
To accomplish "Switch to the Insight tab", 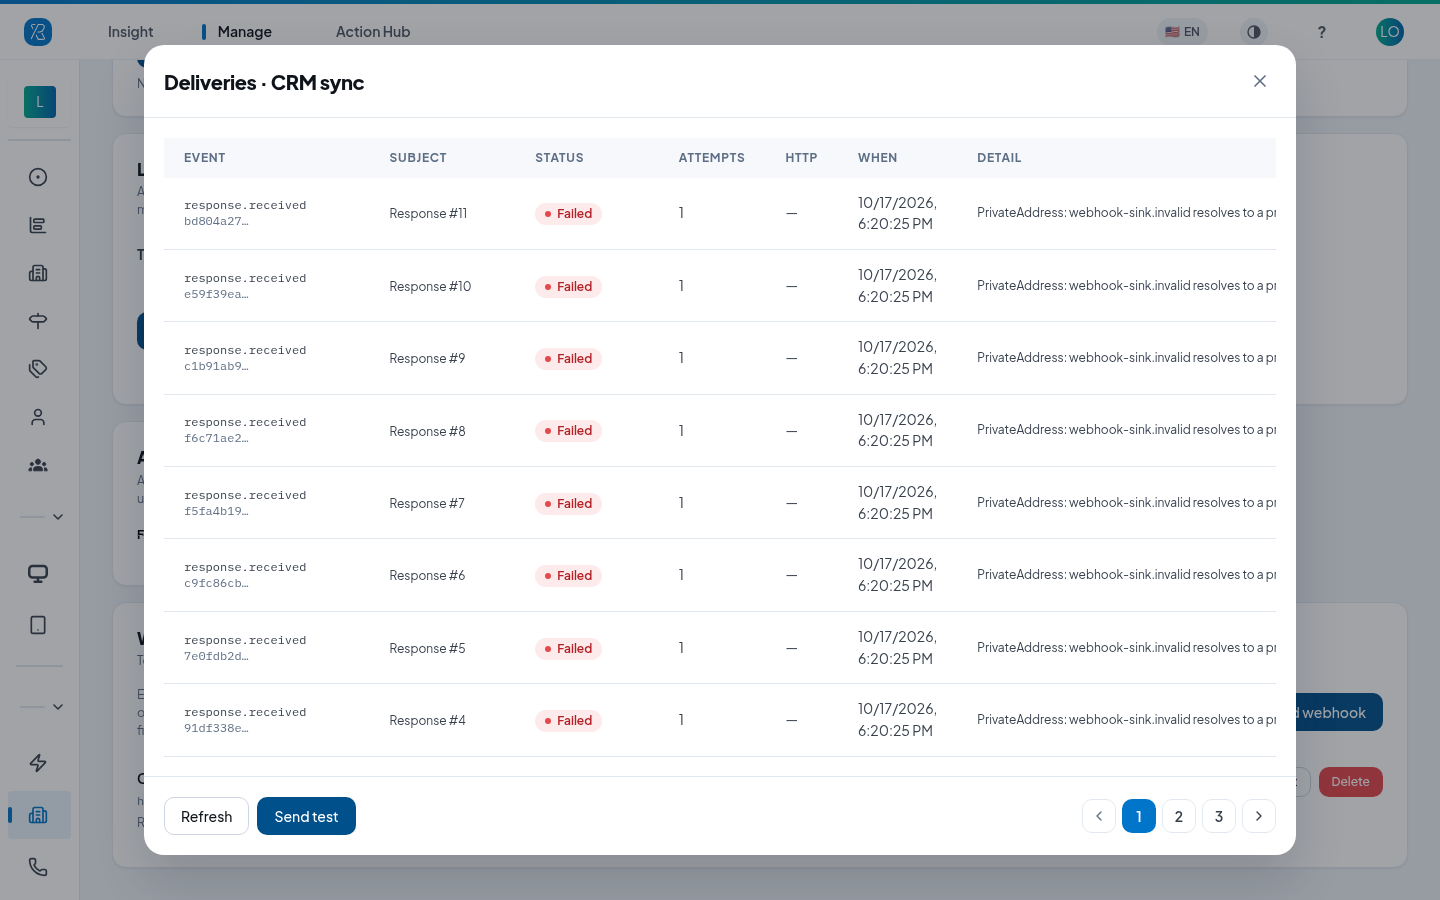I will [x=131, y=32].
